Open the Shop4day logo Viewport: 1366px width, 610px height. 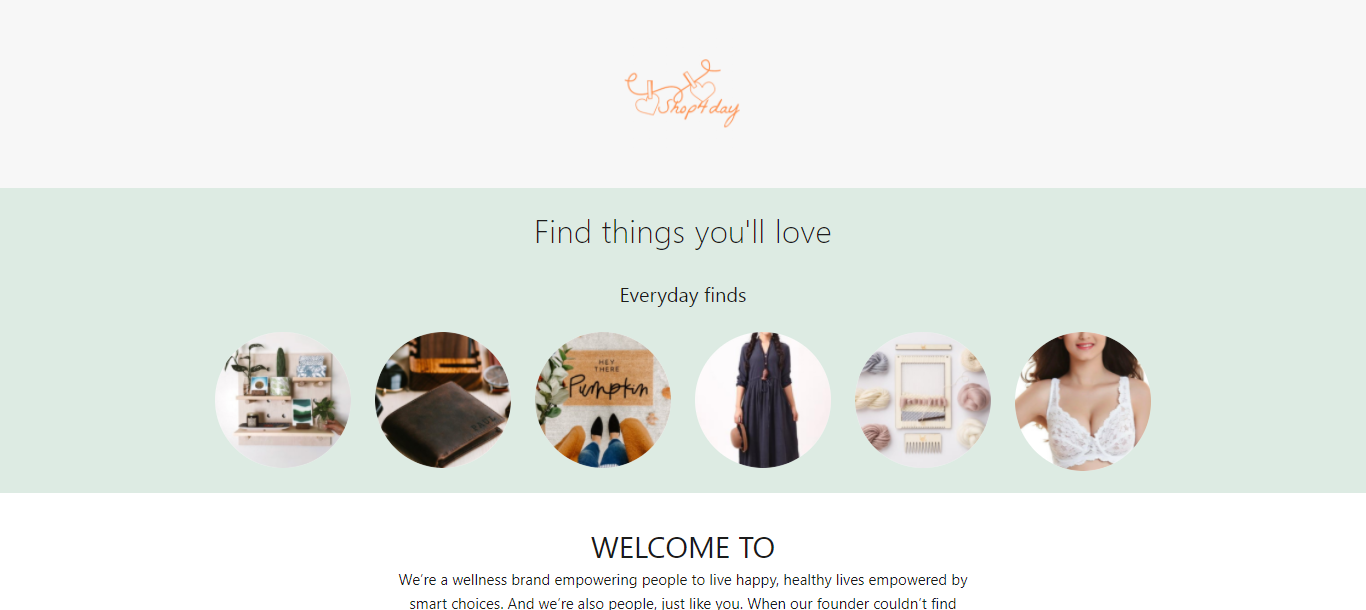[x=683, y=93]
